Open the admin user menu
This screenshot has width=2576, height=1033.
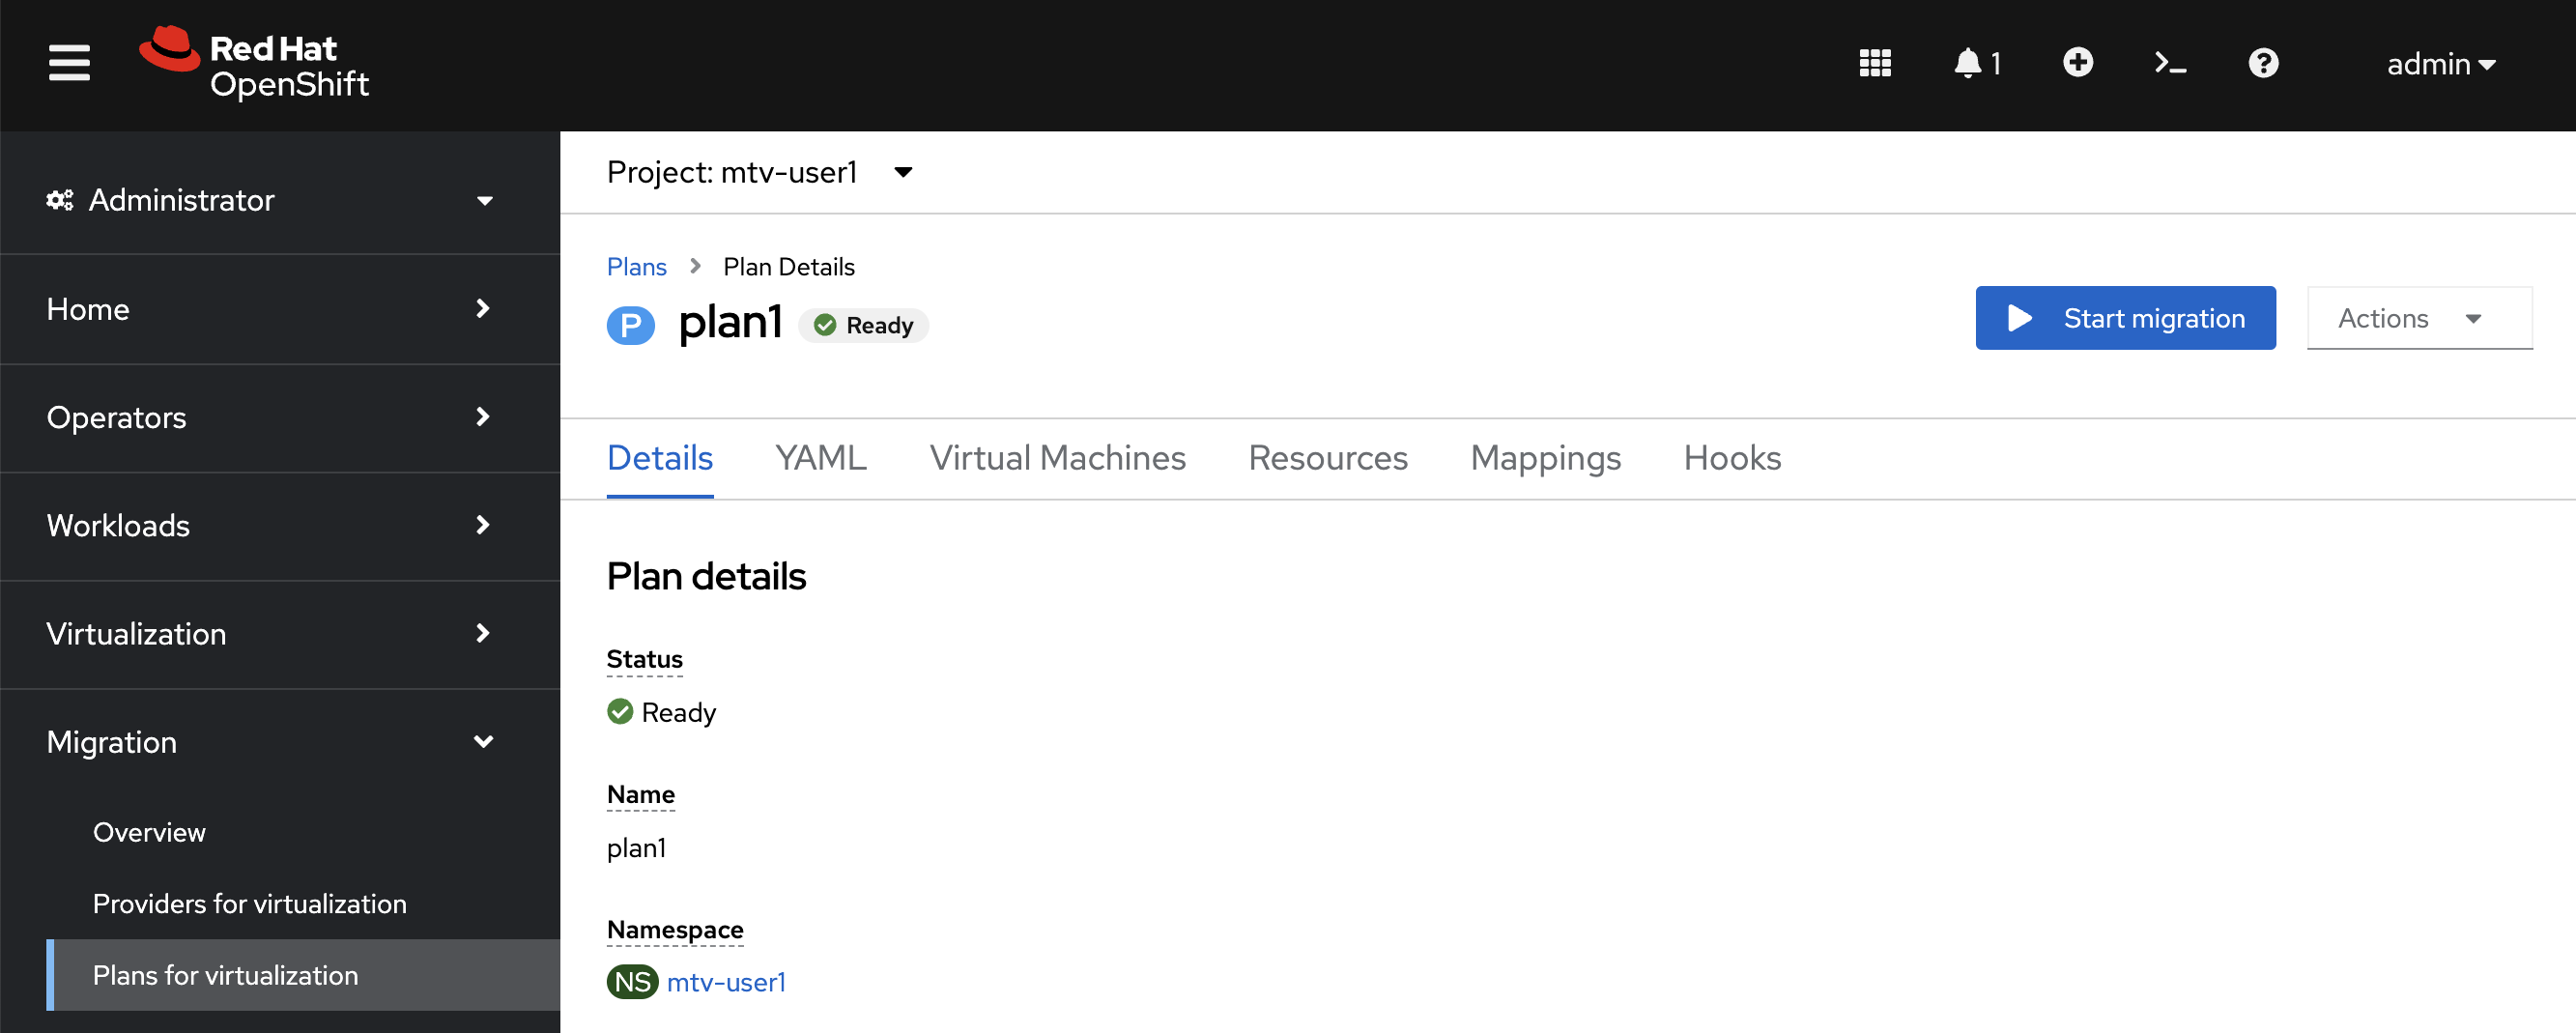(2442, 63)
